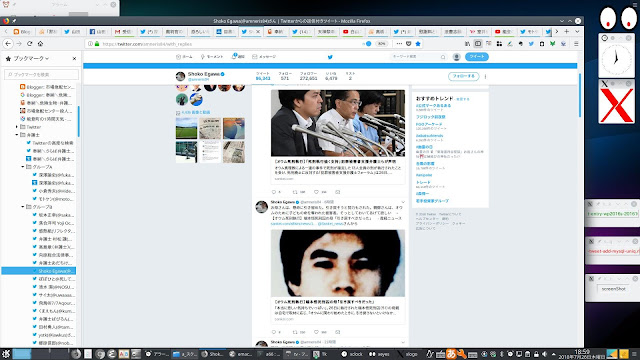The height and width of the screenshot is (360, 640).
Task: Collapse the 弁護士 bookmark folder
Action: (x=17, y=135)
